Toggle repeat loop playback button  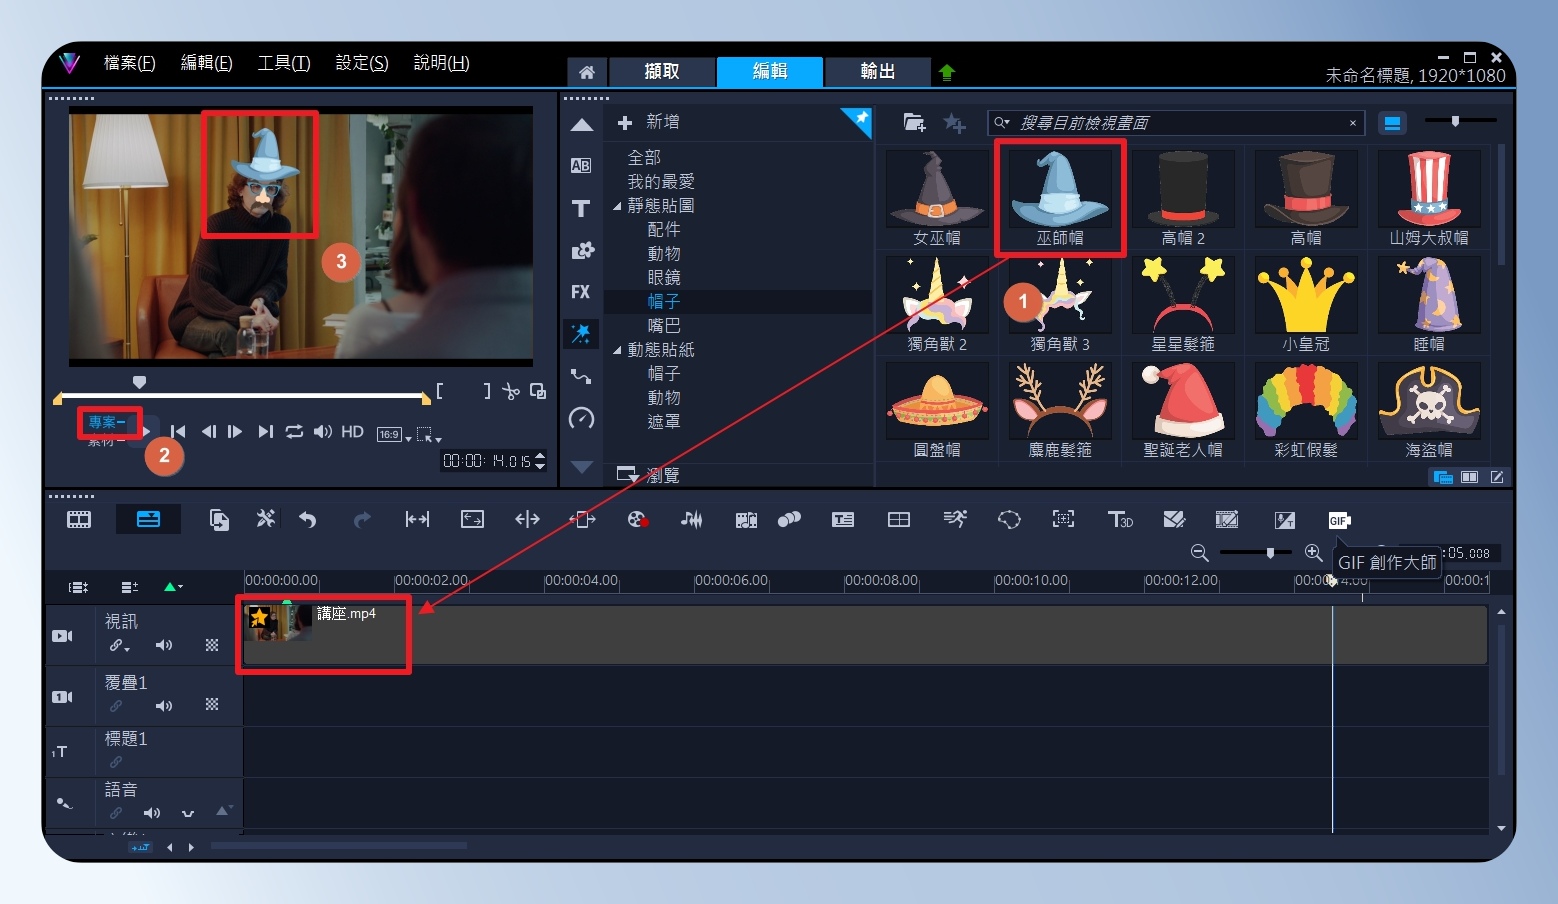(x=294, y=432)
